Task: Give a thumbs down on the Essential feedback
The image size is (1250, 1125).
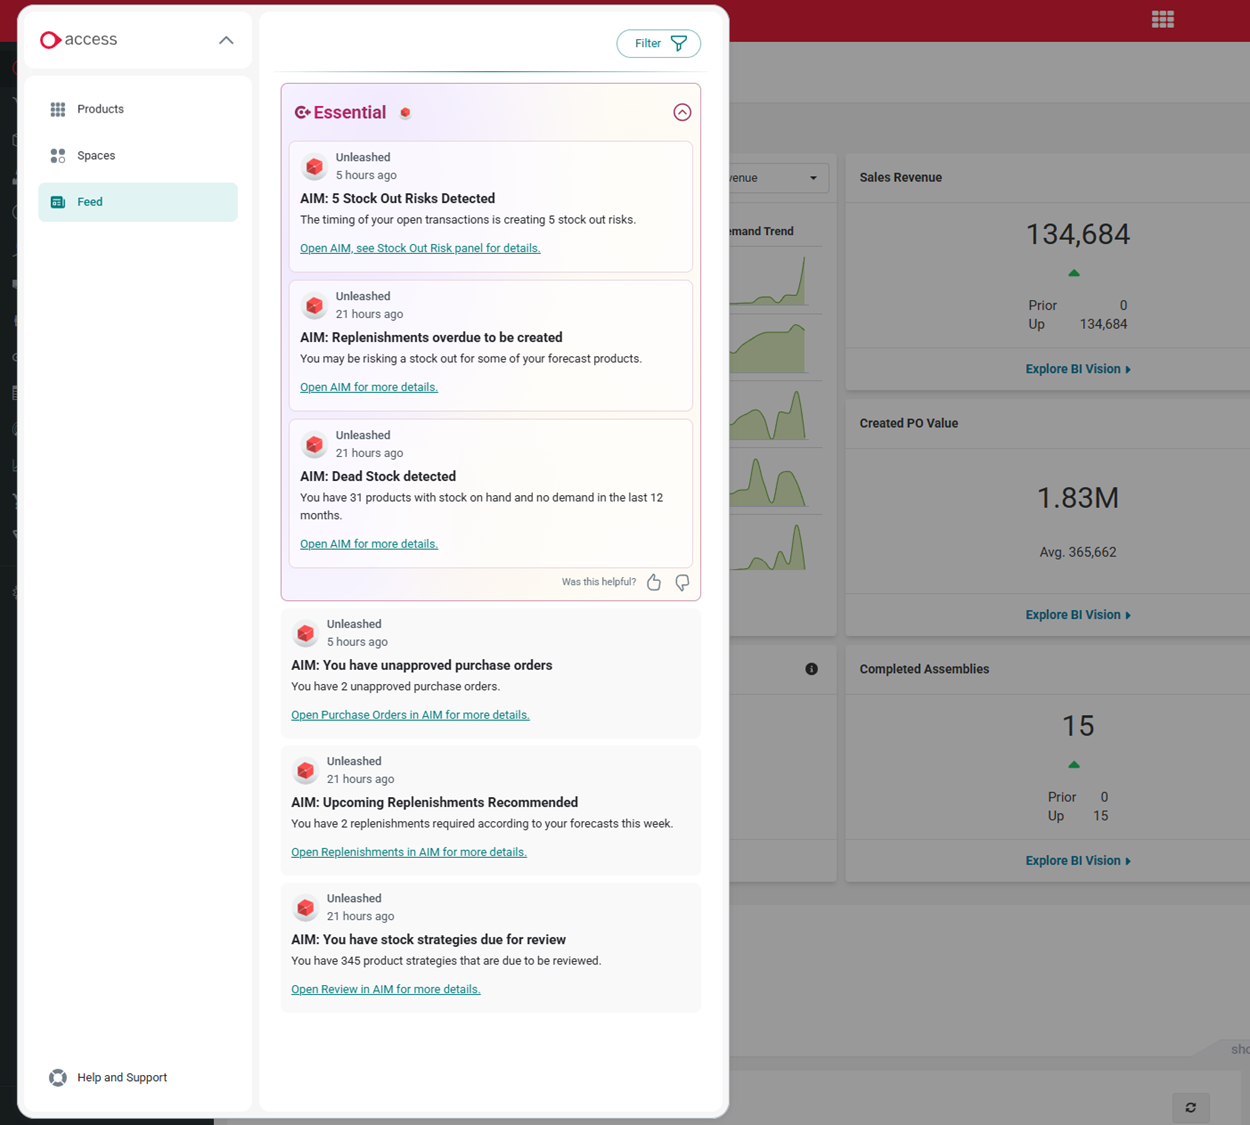Action: (682, 581)
